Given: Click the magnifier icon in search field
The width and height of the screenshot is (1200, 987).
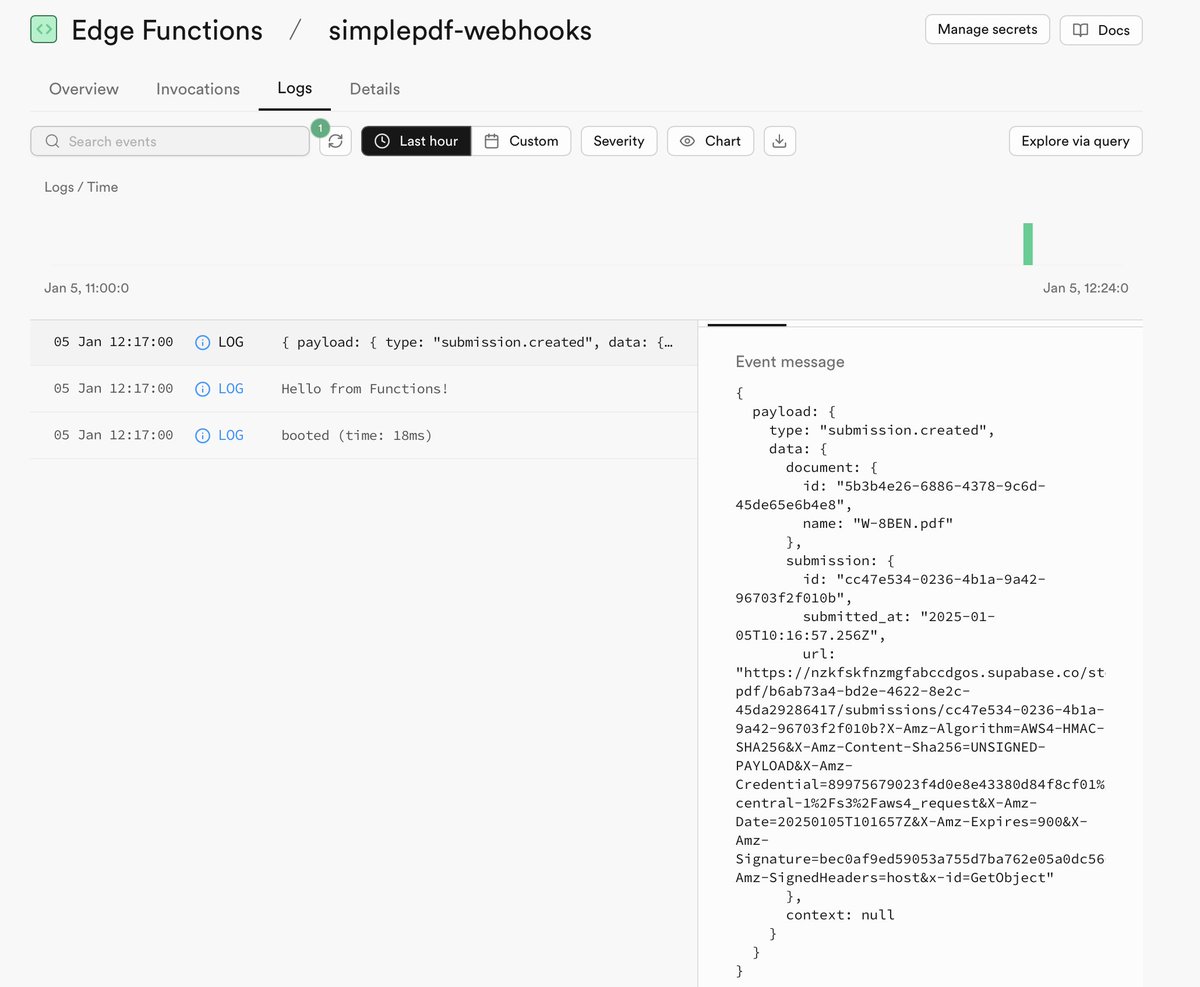Looking at the screenshot, I should pyautogui.click(x=53, y=141).
